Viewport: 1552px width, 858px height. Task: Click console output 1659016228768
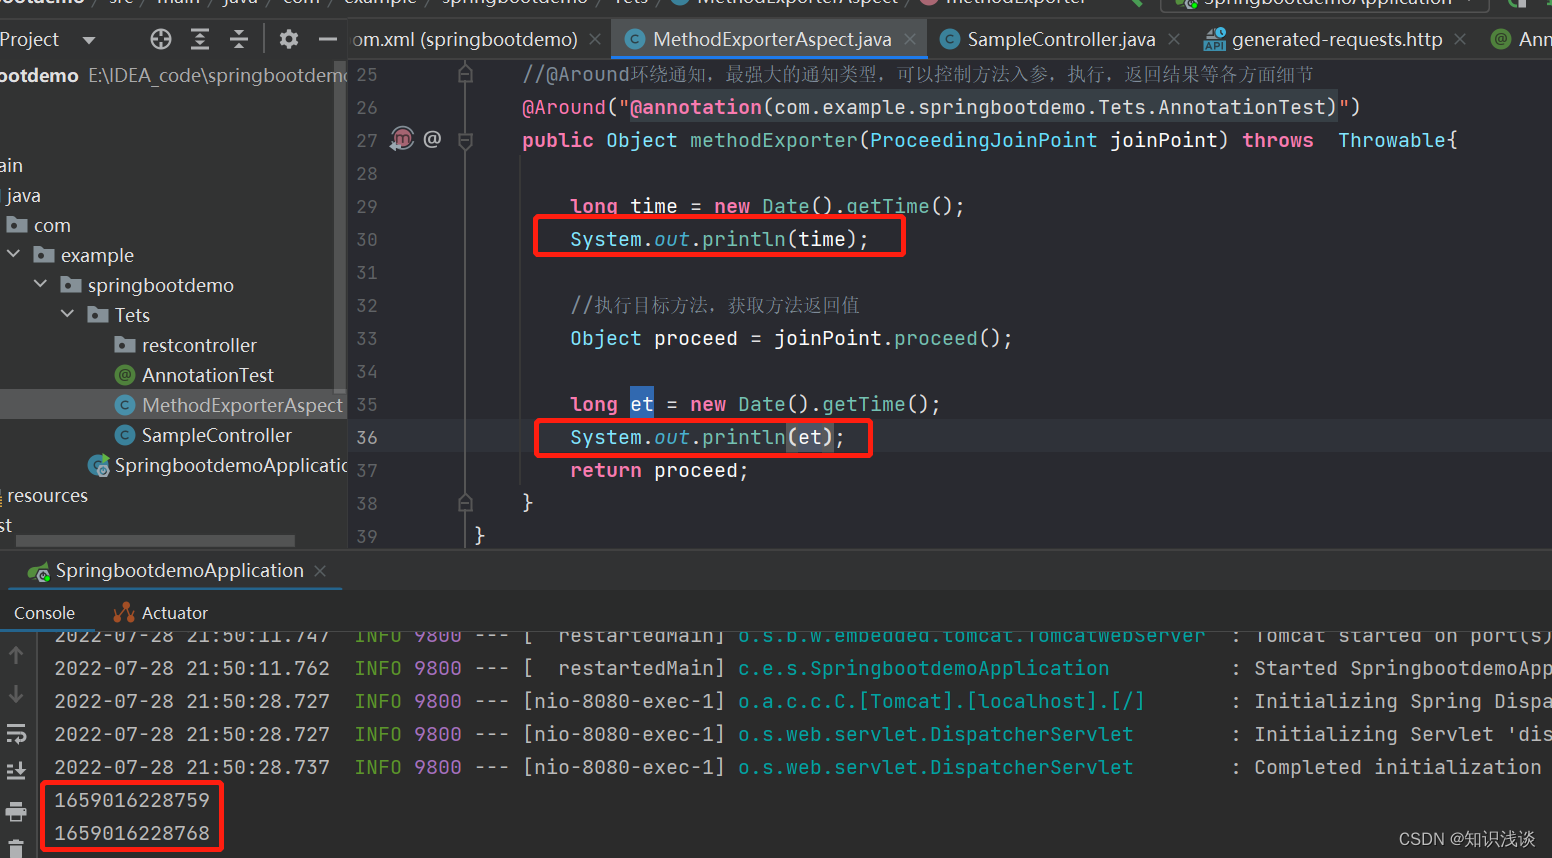[x=132, y=833]
